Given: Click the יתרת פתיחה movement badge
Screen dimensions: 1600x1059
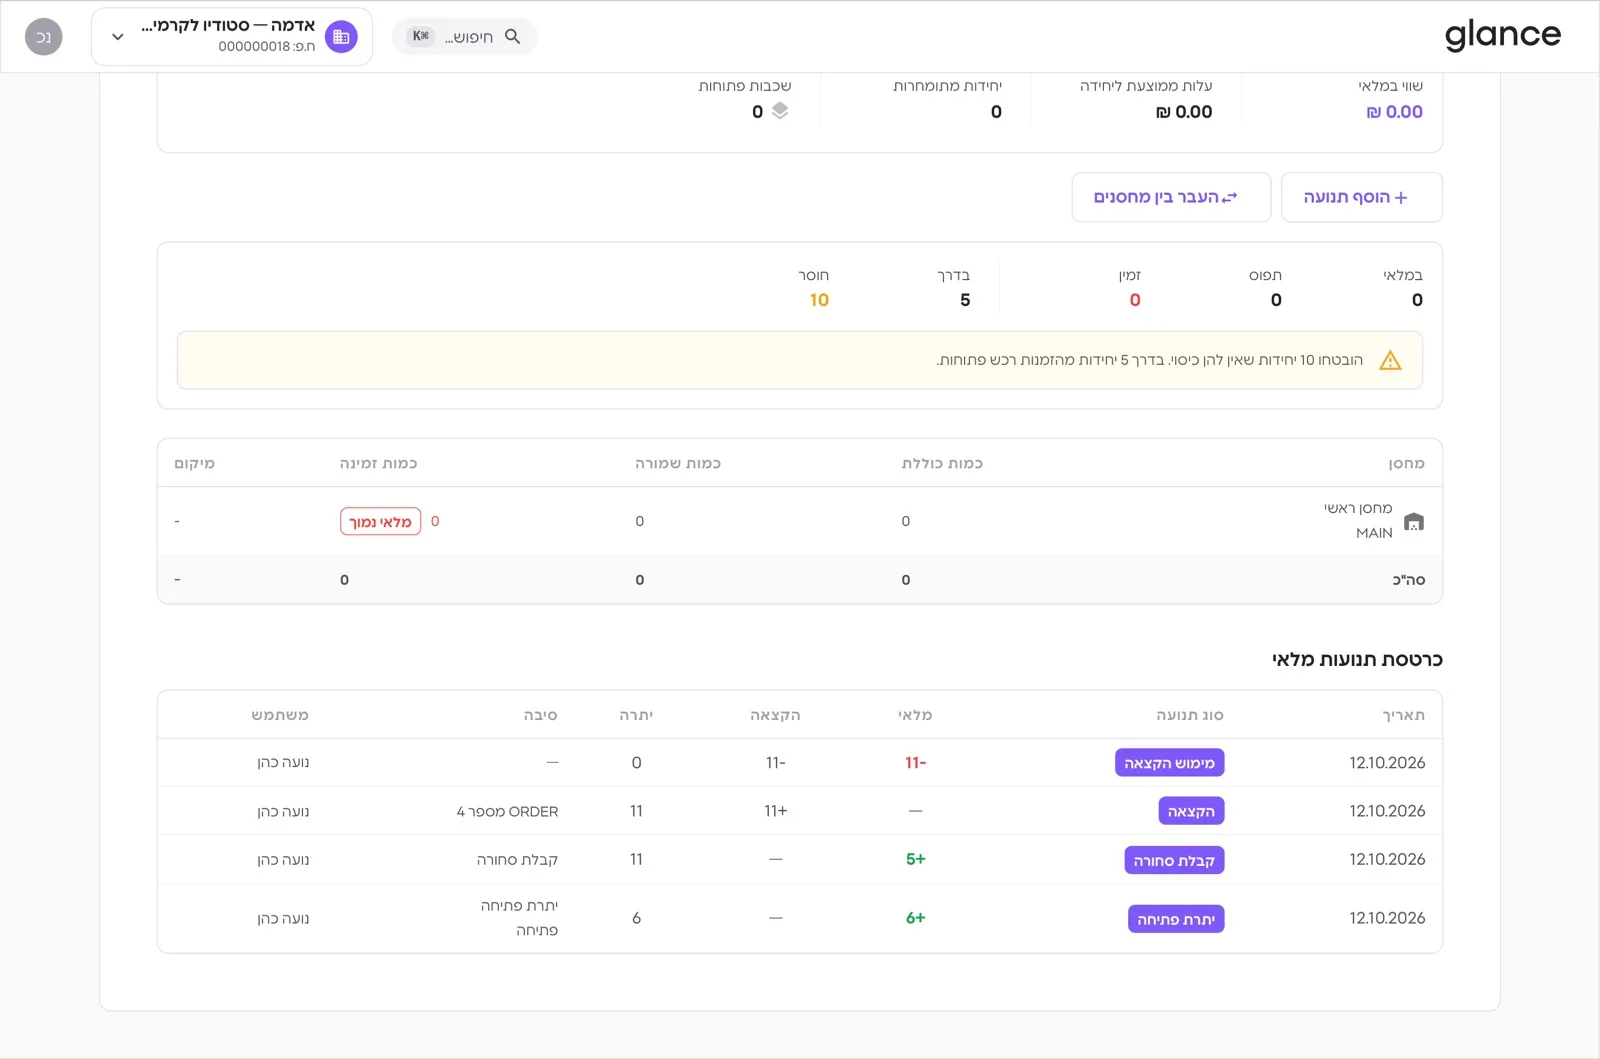Looking at the screenshot, I should [1176, 919].
